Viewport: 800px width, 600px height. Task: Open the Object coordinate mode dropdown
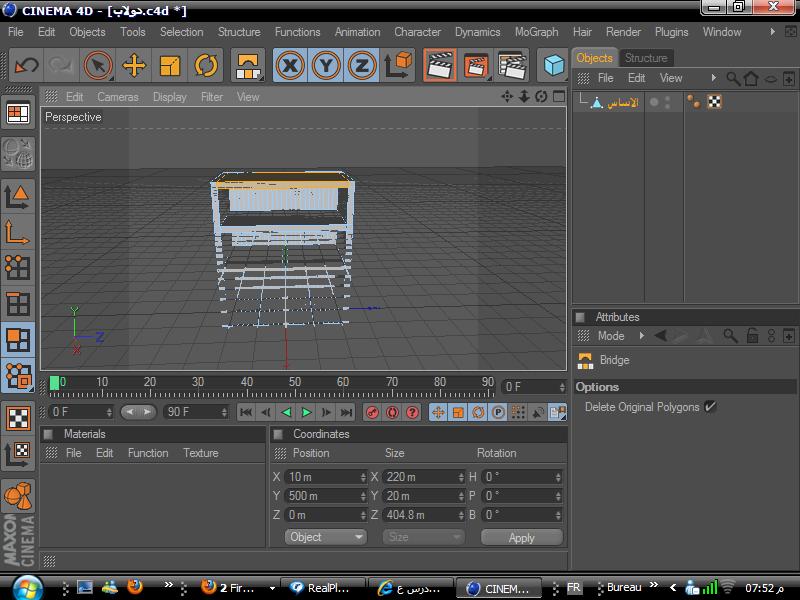[326, 537]
